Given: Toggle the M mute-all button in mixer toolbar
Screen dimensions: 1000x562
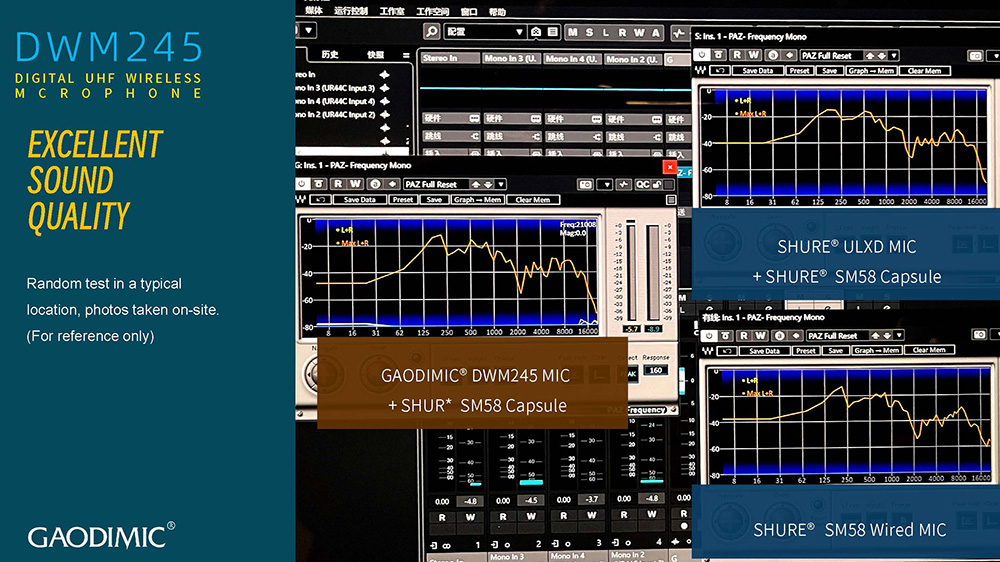Looking at the screenshot, I should tap(573, 32).
